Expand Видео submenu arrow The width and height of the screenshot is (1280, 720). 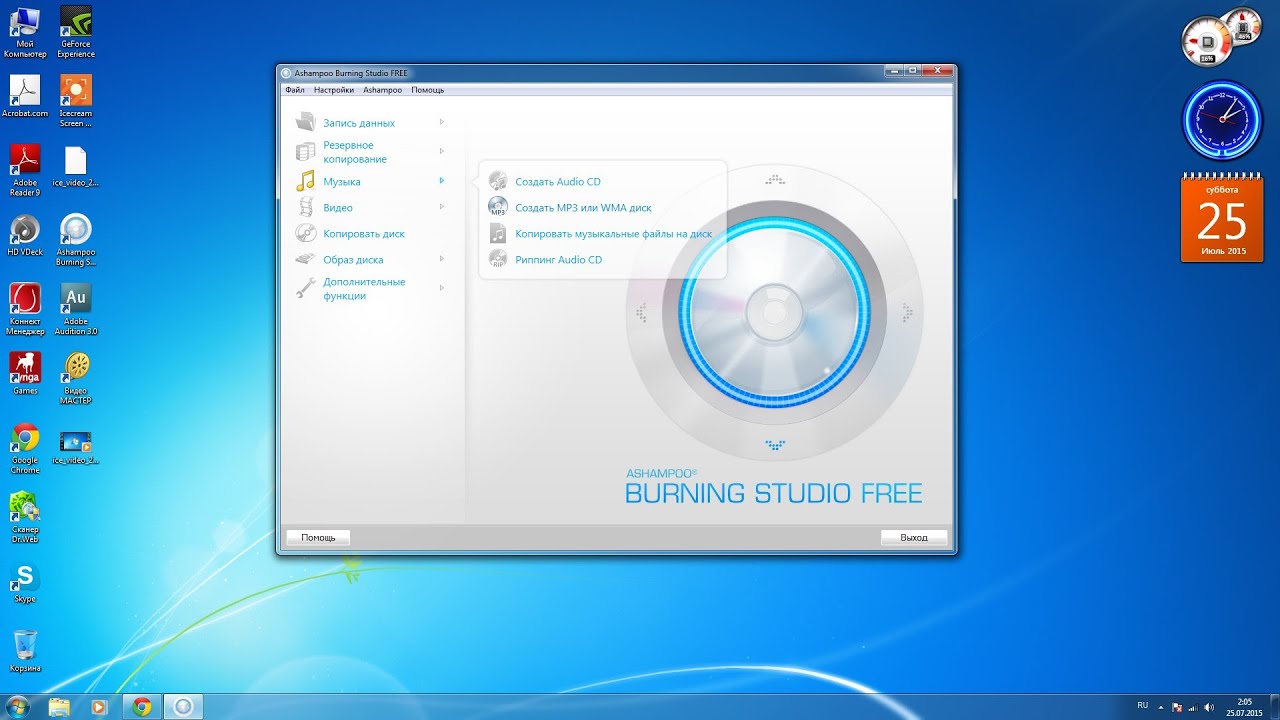[x=441, y=207]
